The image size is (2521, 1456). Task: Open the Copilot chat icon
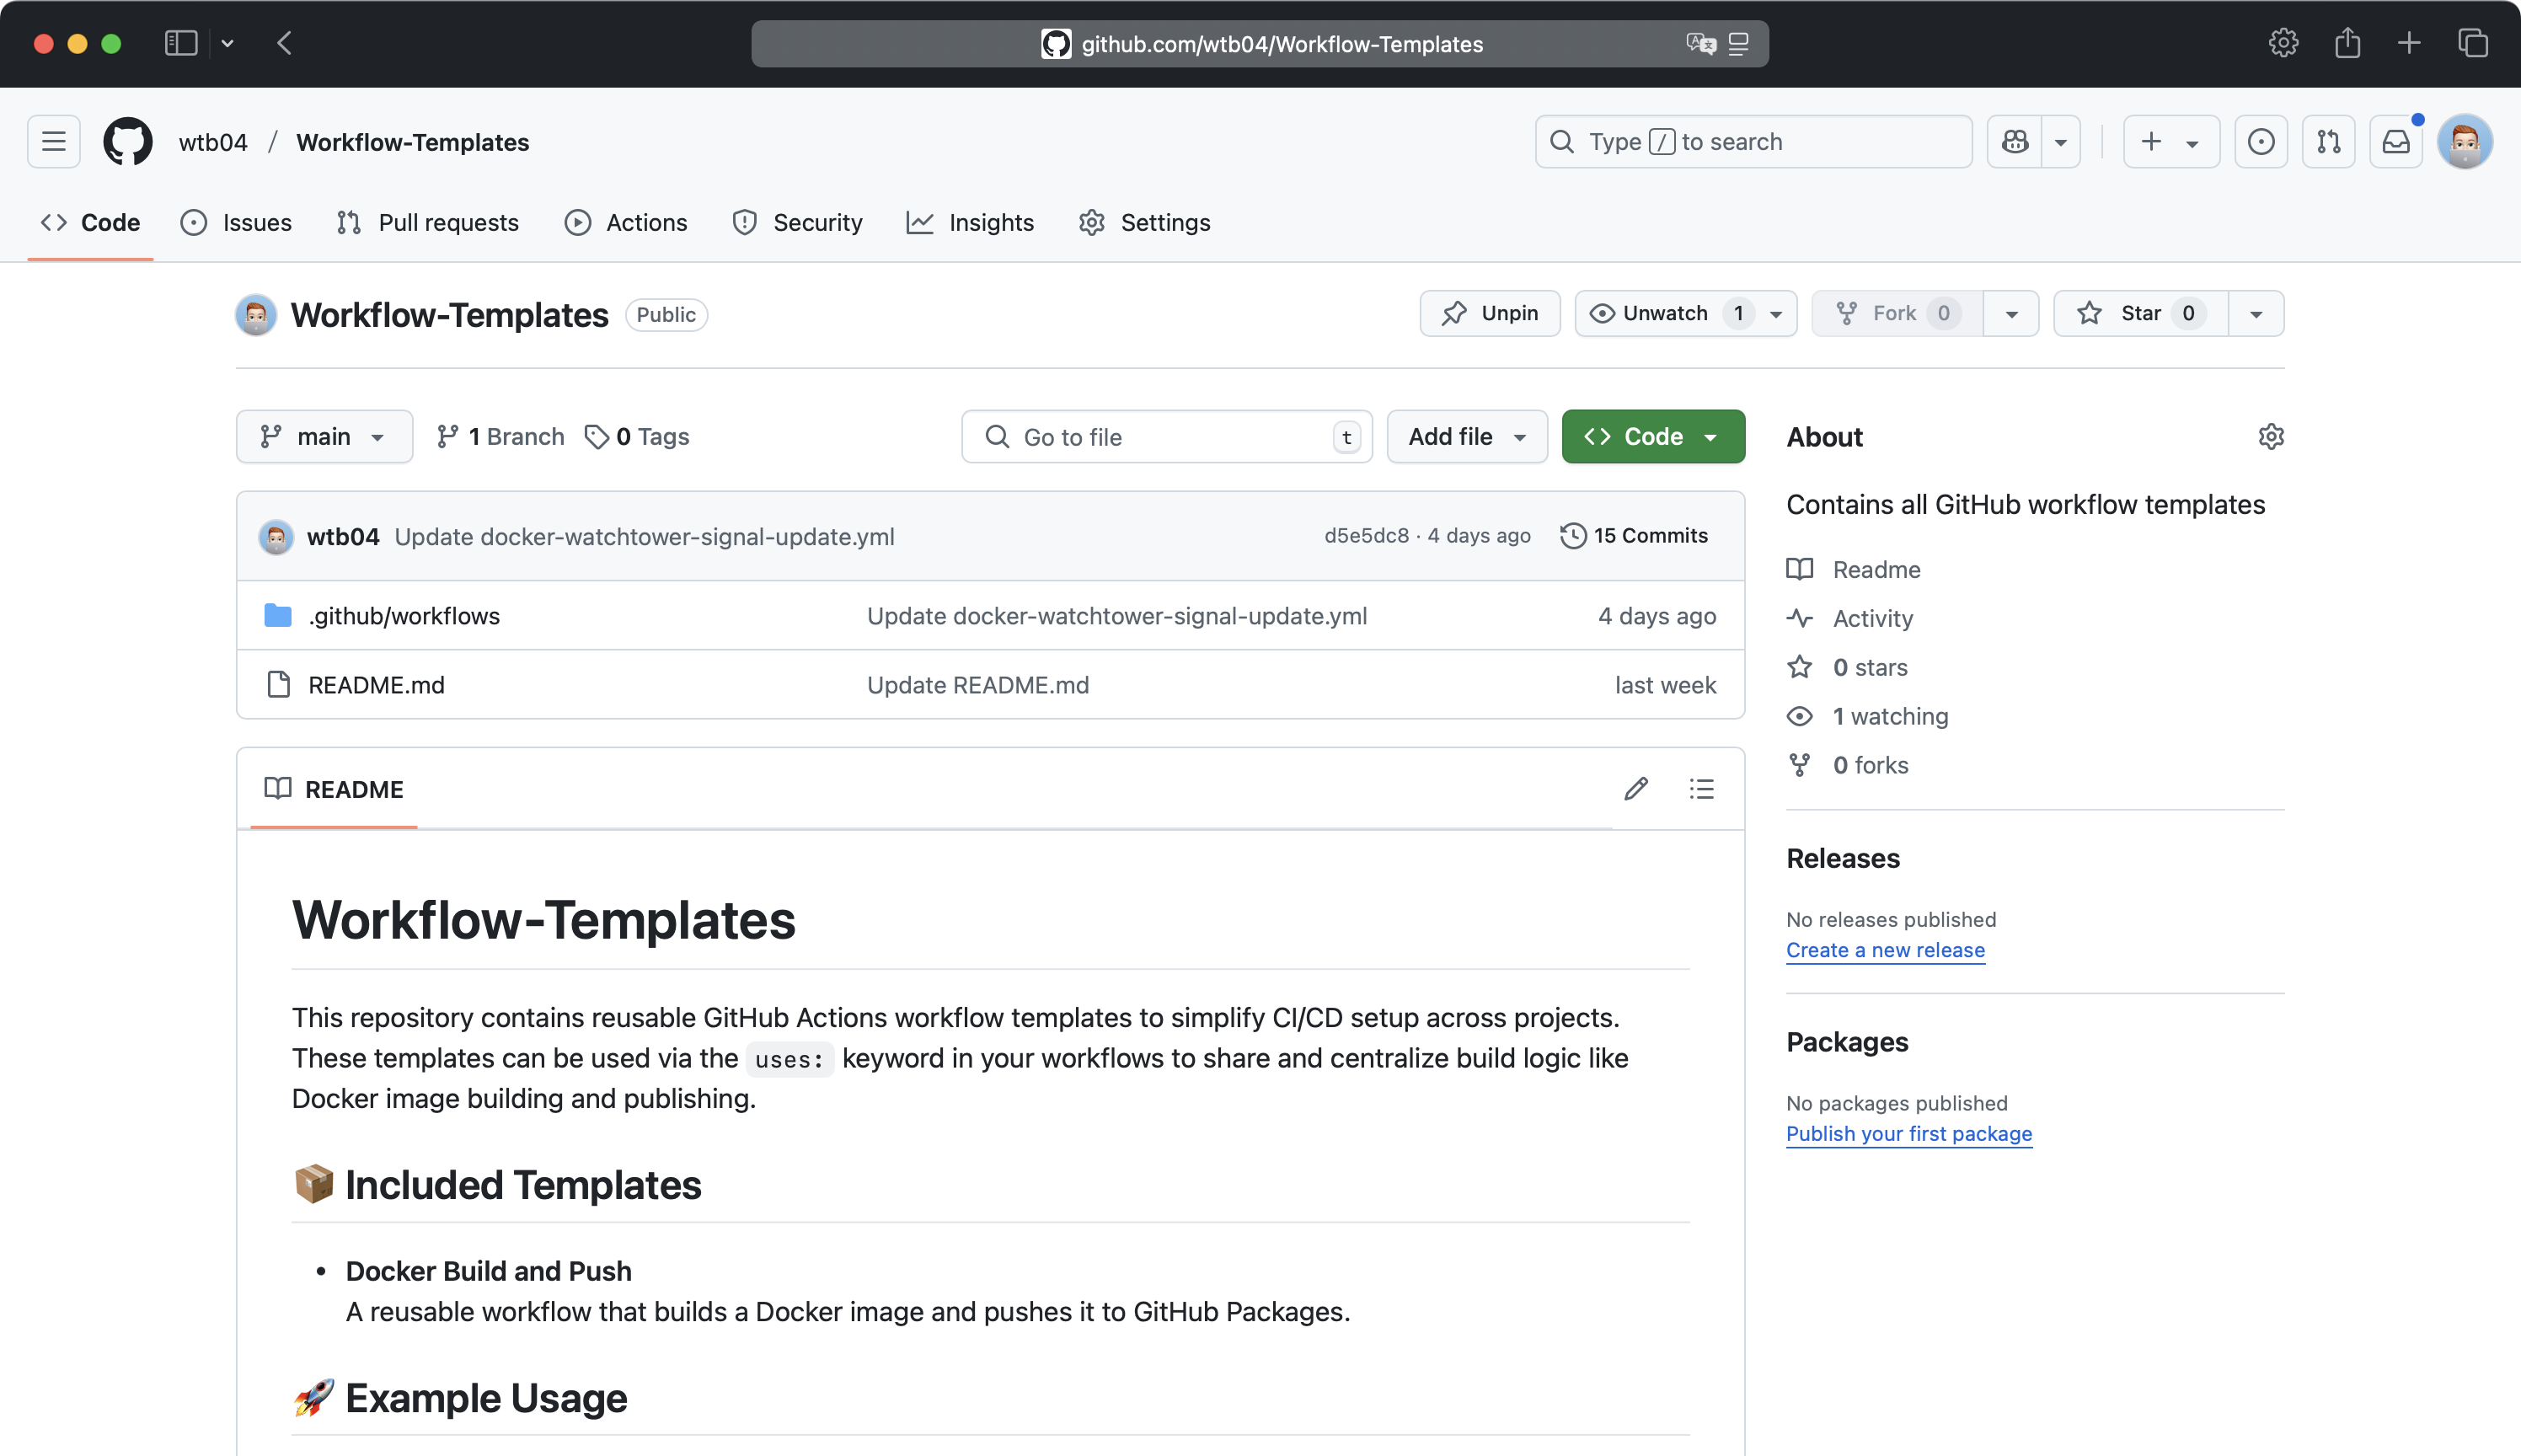[2015, 142]
